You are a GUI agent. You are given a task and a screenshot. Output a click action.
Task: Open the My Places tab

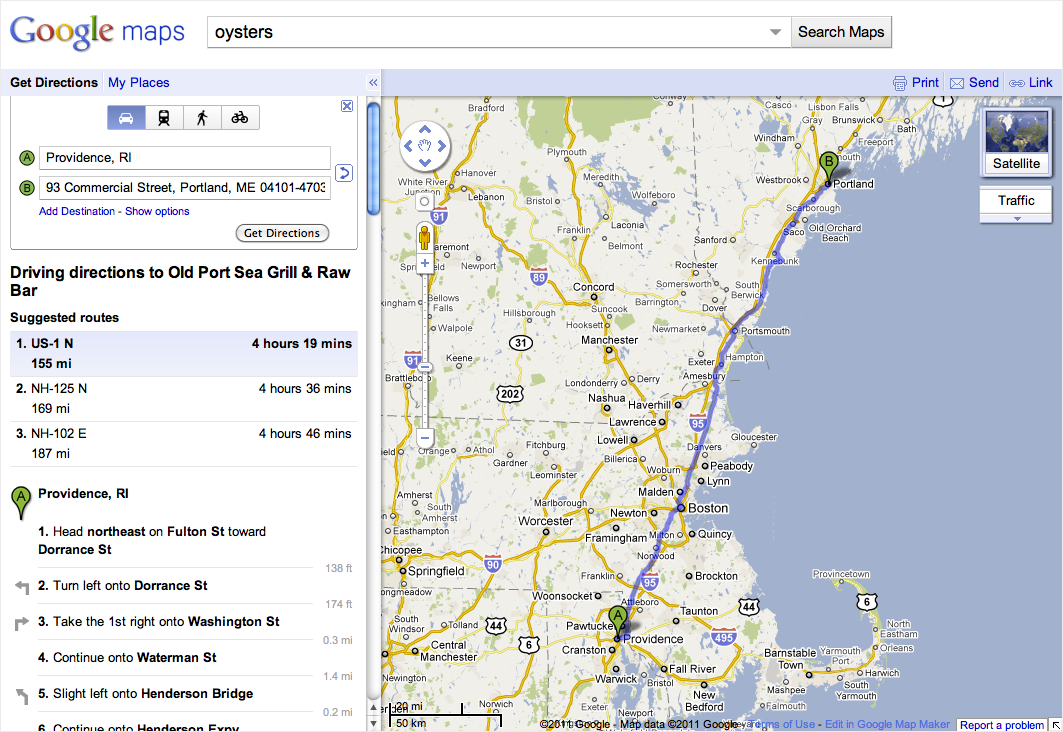138,83
